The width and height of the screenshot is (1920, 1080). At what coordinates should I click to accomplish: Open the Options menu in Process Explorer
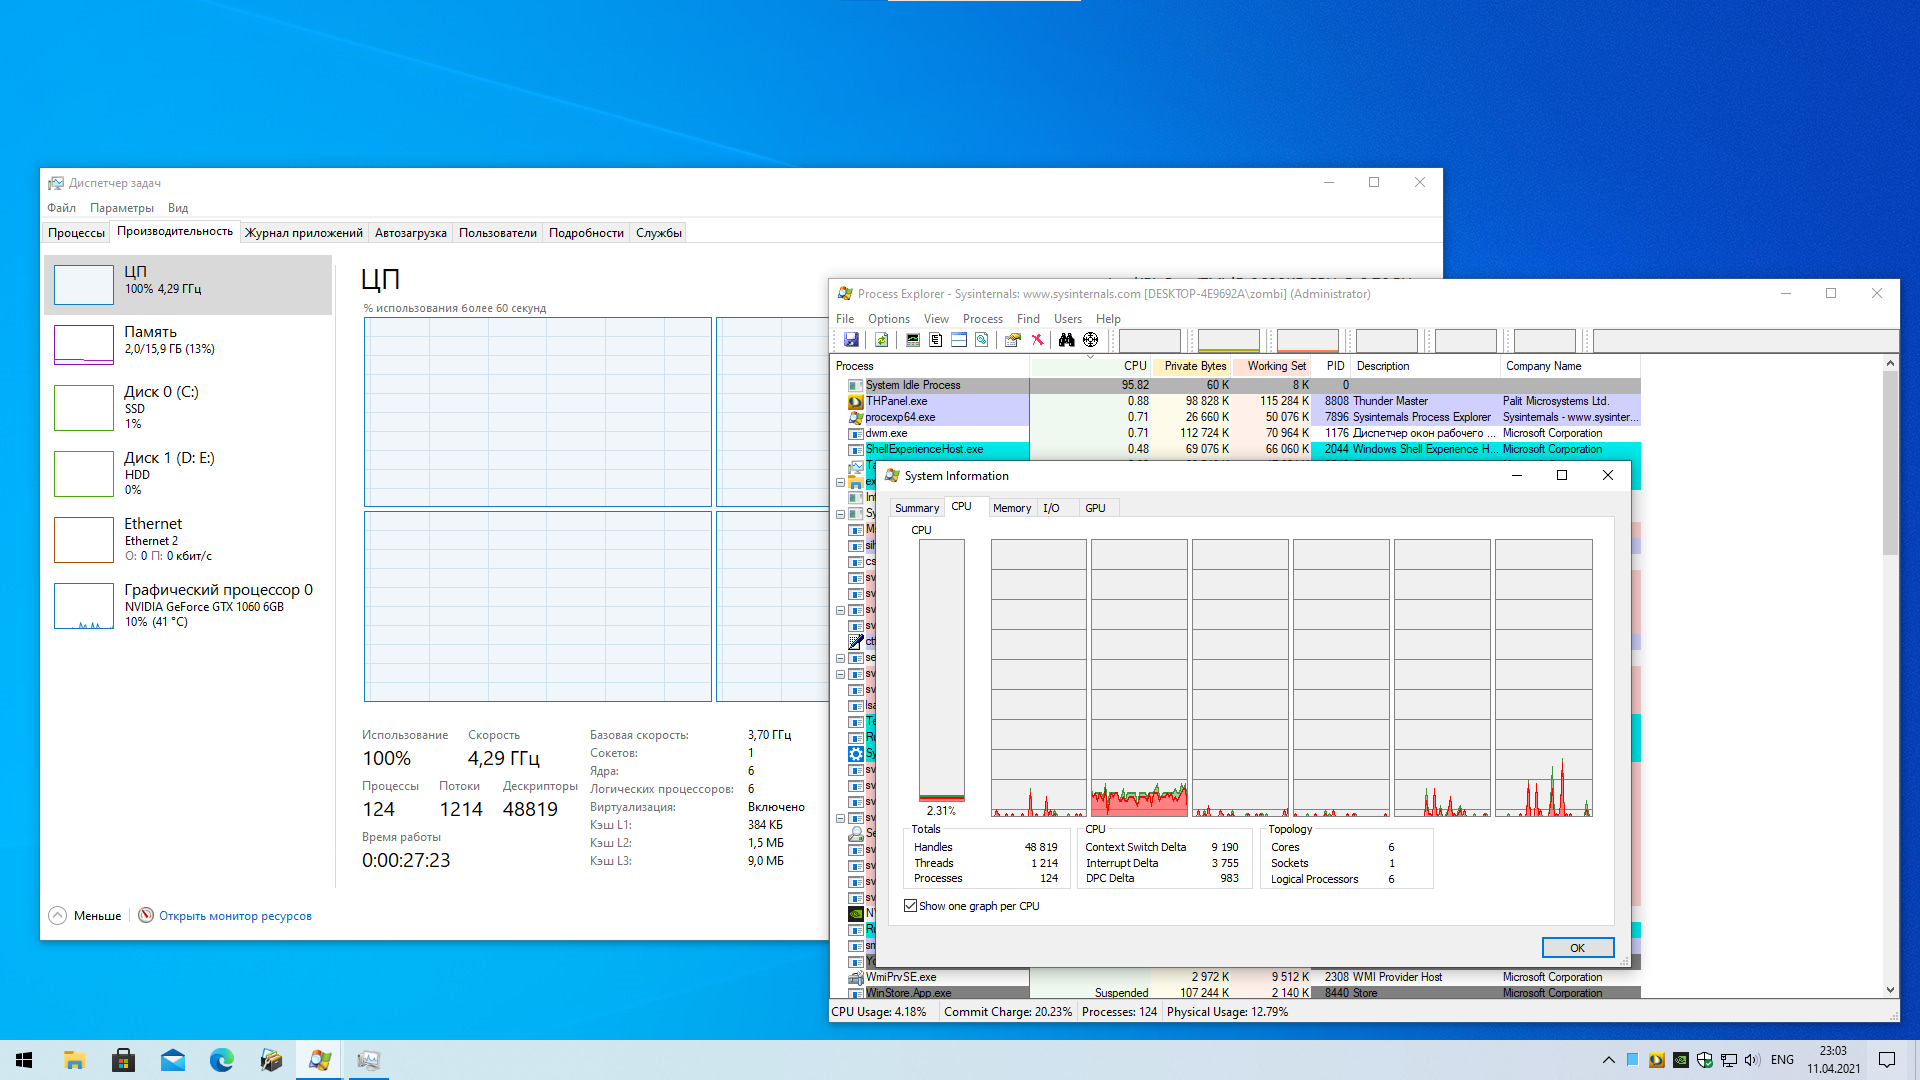[x=888, y=319]
